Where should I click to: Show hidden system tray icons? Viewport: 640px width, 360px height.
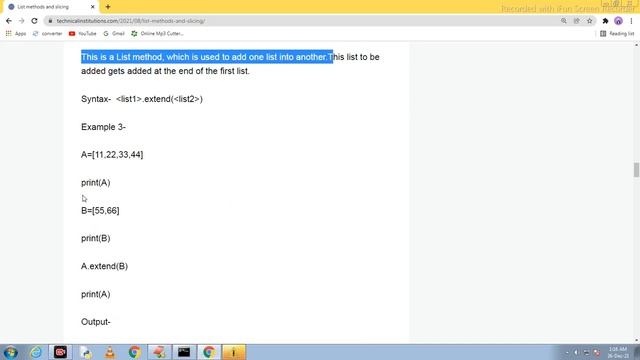[x=567, y=352]
